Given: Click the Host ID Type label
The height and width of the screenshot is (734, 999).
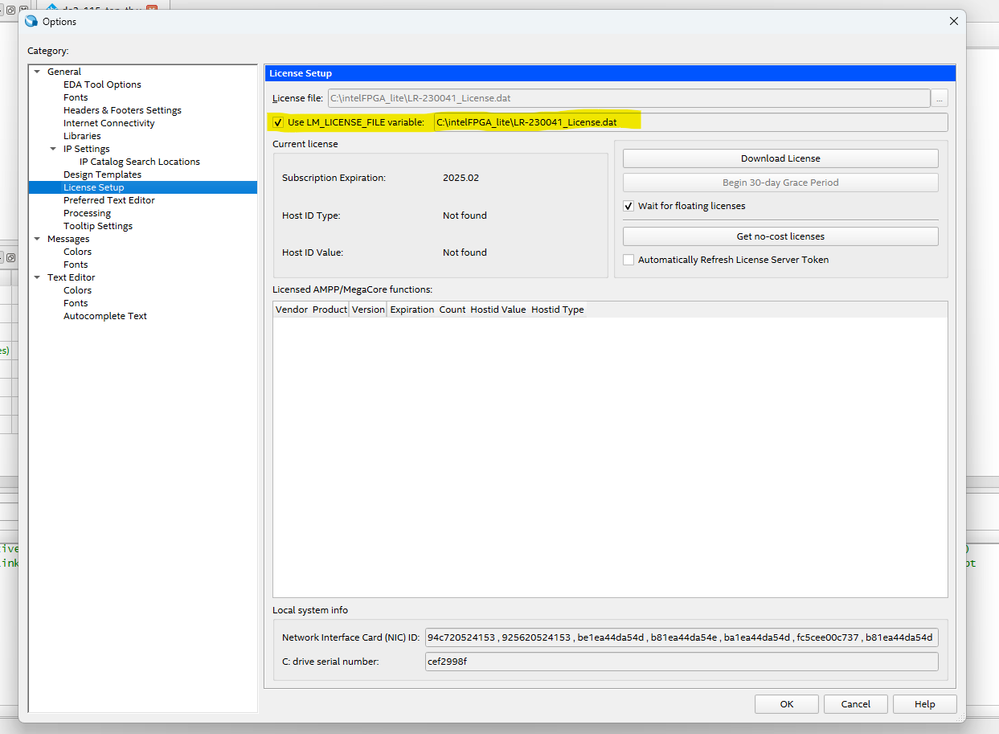Looking at the screenshot, I should tap(311, 216).
